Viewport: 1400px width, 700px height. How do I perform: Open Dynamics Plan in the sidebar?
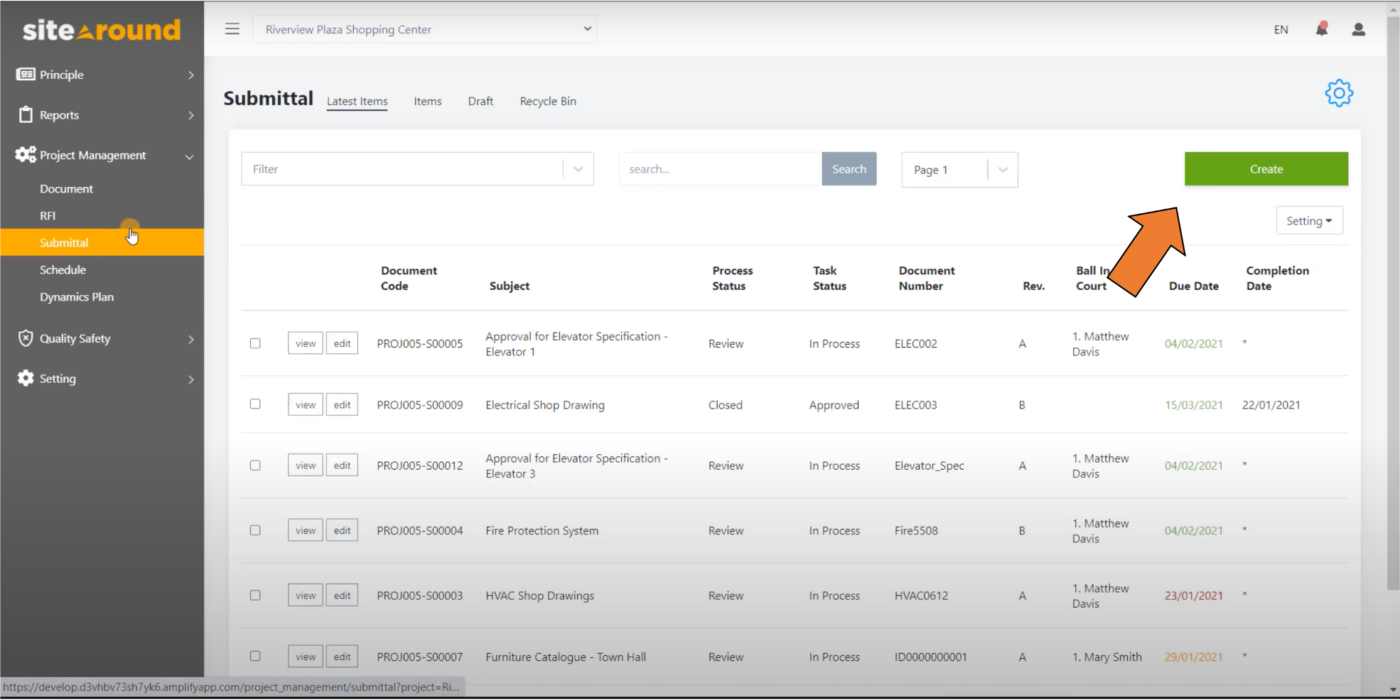click(77, 296)
